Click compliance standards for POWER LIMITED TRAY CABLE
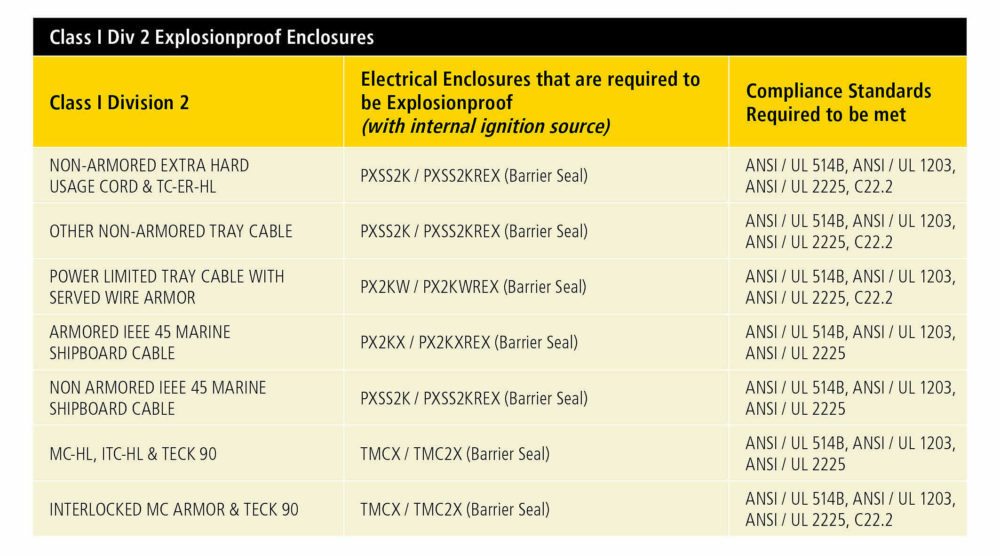1000x556 pixels. coord(850,287)
